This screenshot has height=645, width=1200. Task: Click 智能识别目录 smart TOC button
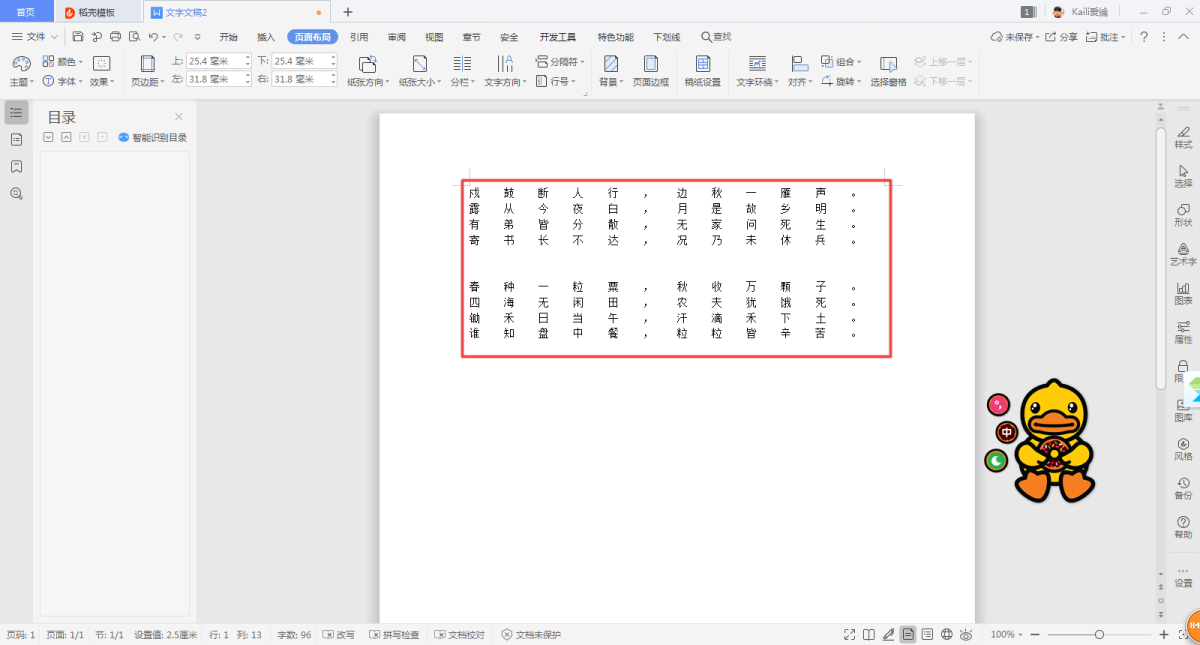[x=153, y=138]
